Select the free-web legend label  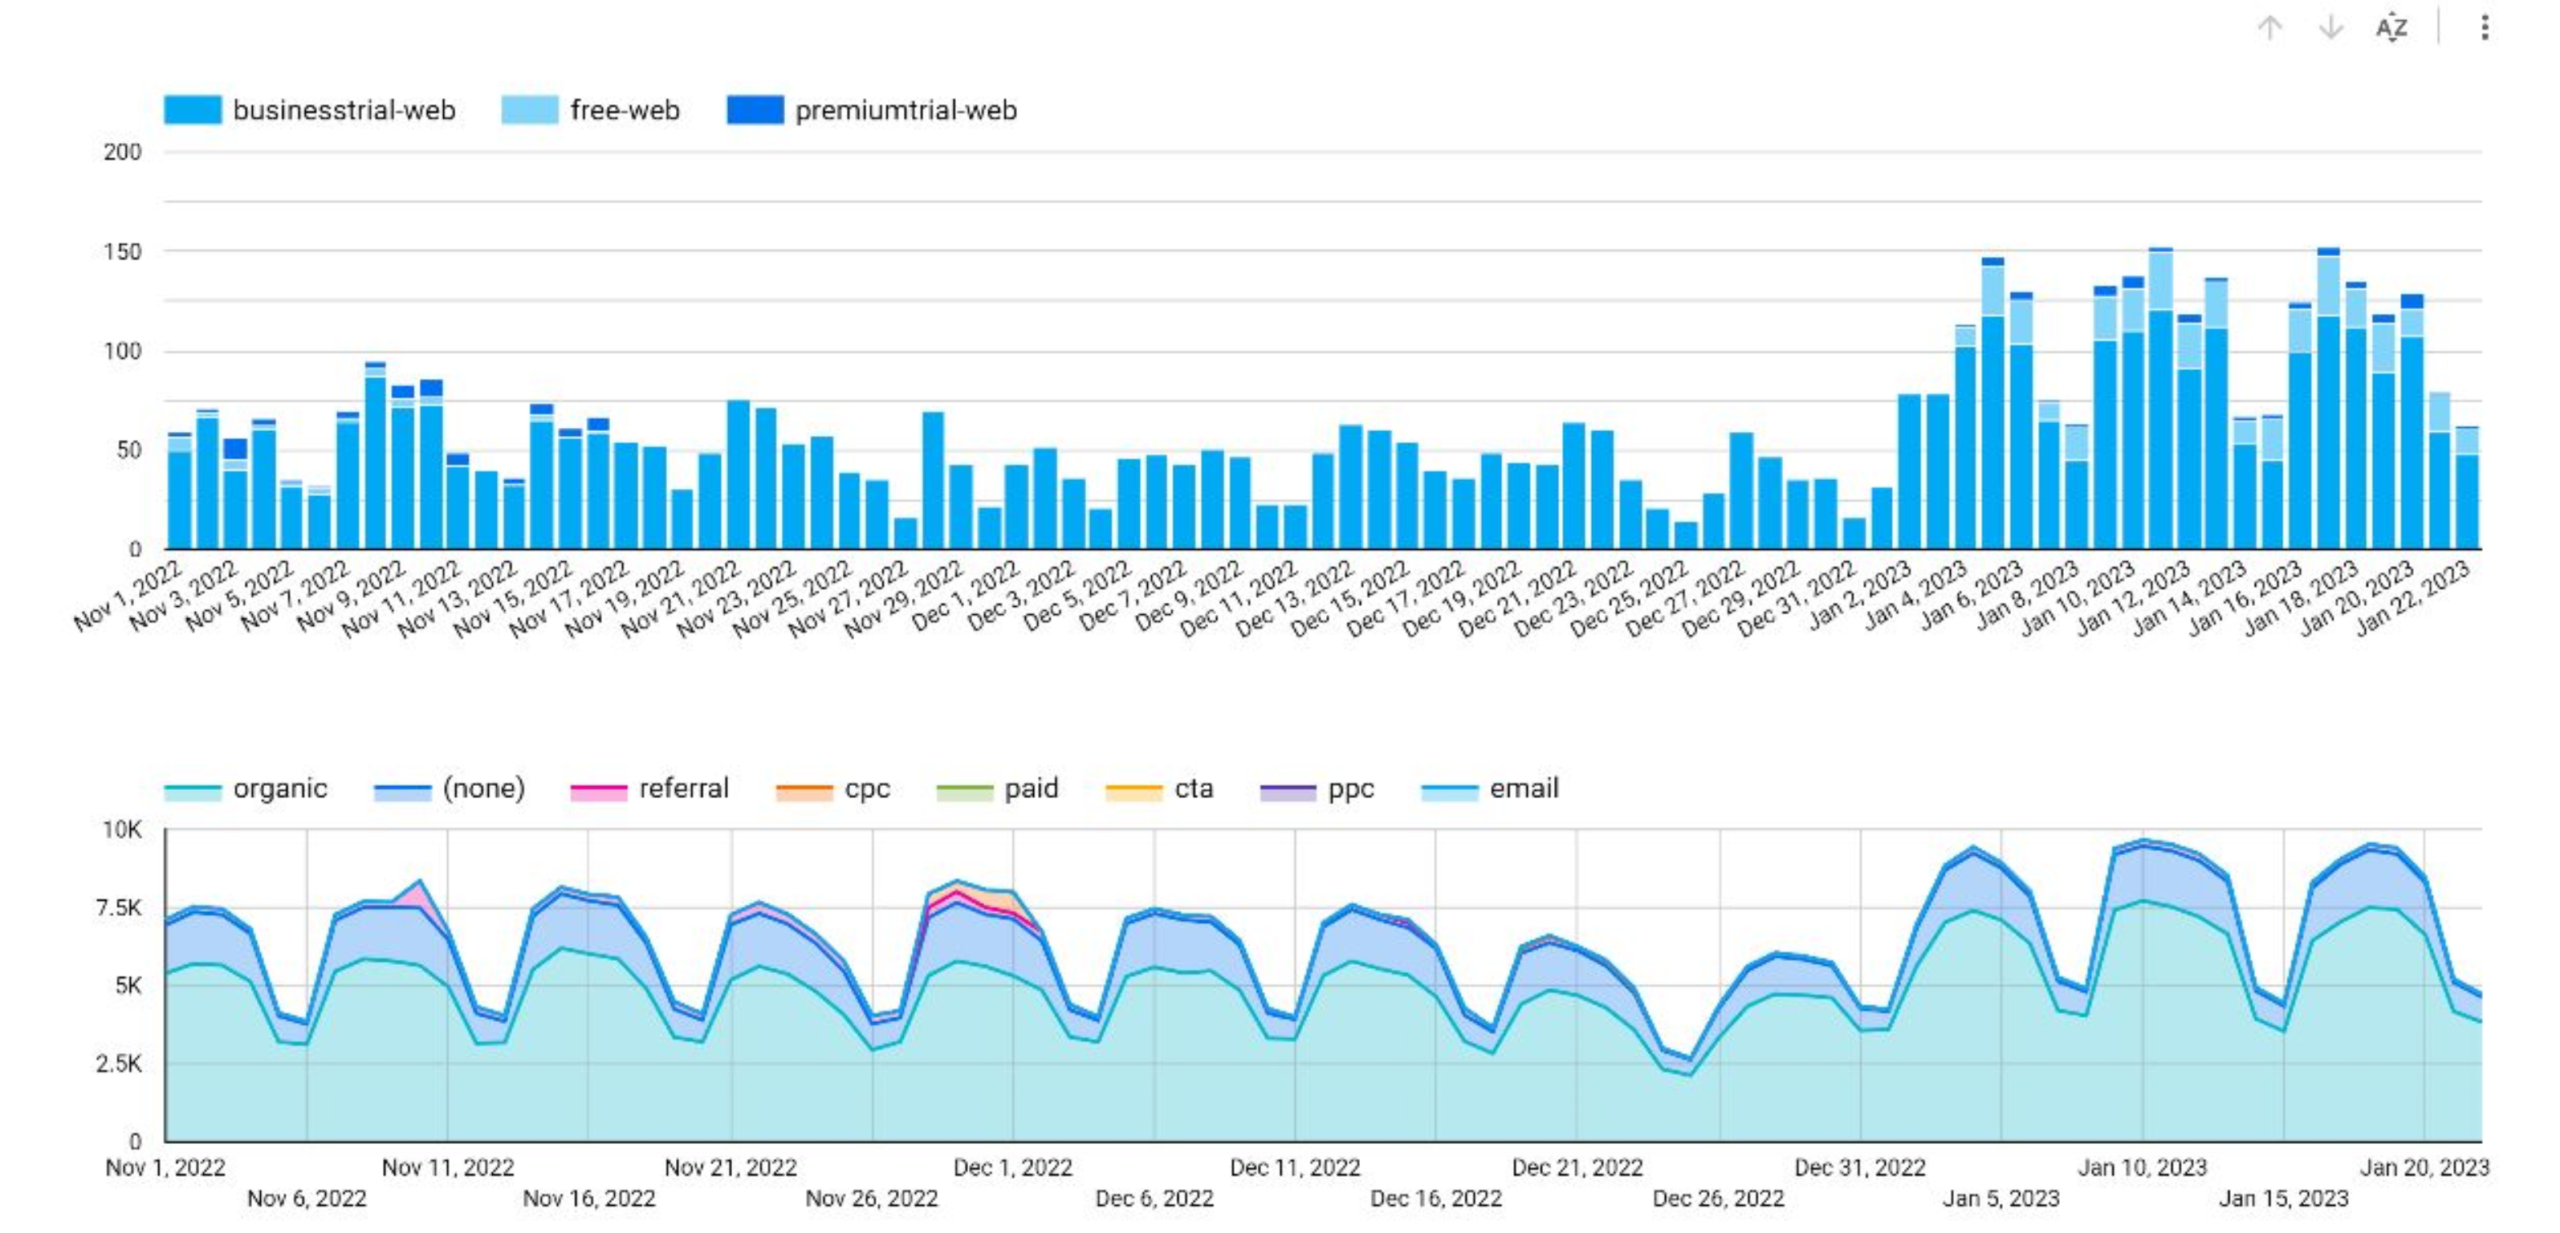[x=624, y=110]
